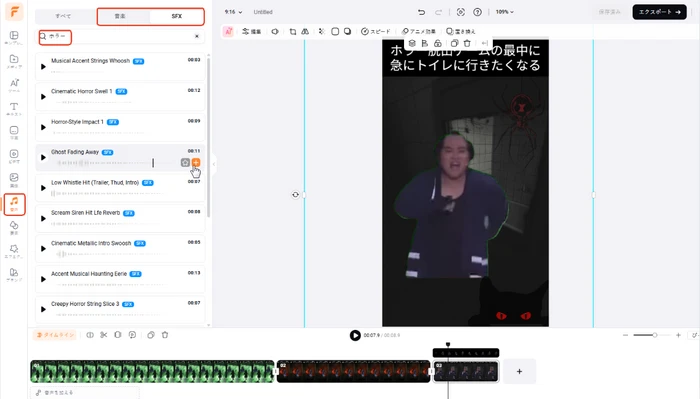Open the Video stock sidebar panel
Screen dimensions: 700x399
coord(14,156)
